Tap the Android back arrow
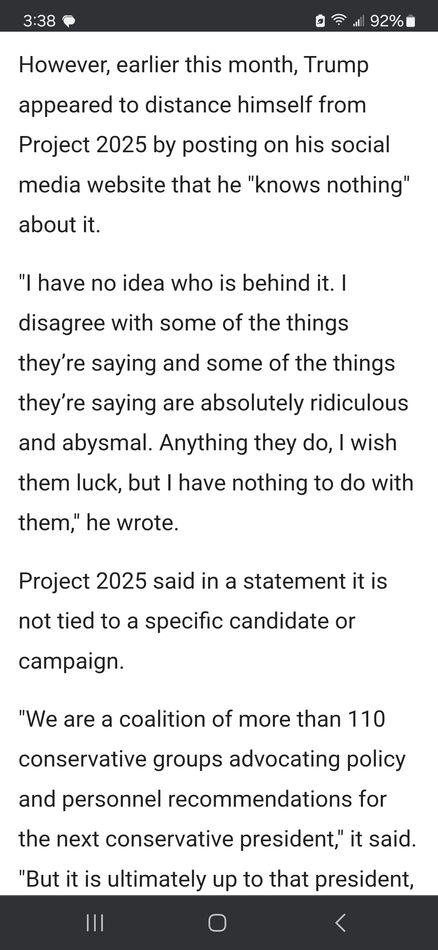This screenshot has height=950, width=438. [340, 922]
